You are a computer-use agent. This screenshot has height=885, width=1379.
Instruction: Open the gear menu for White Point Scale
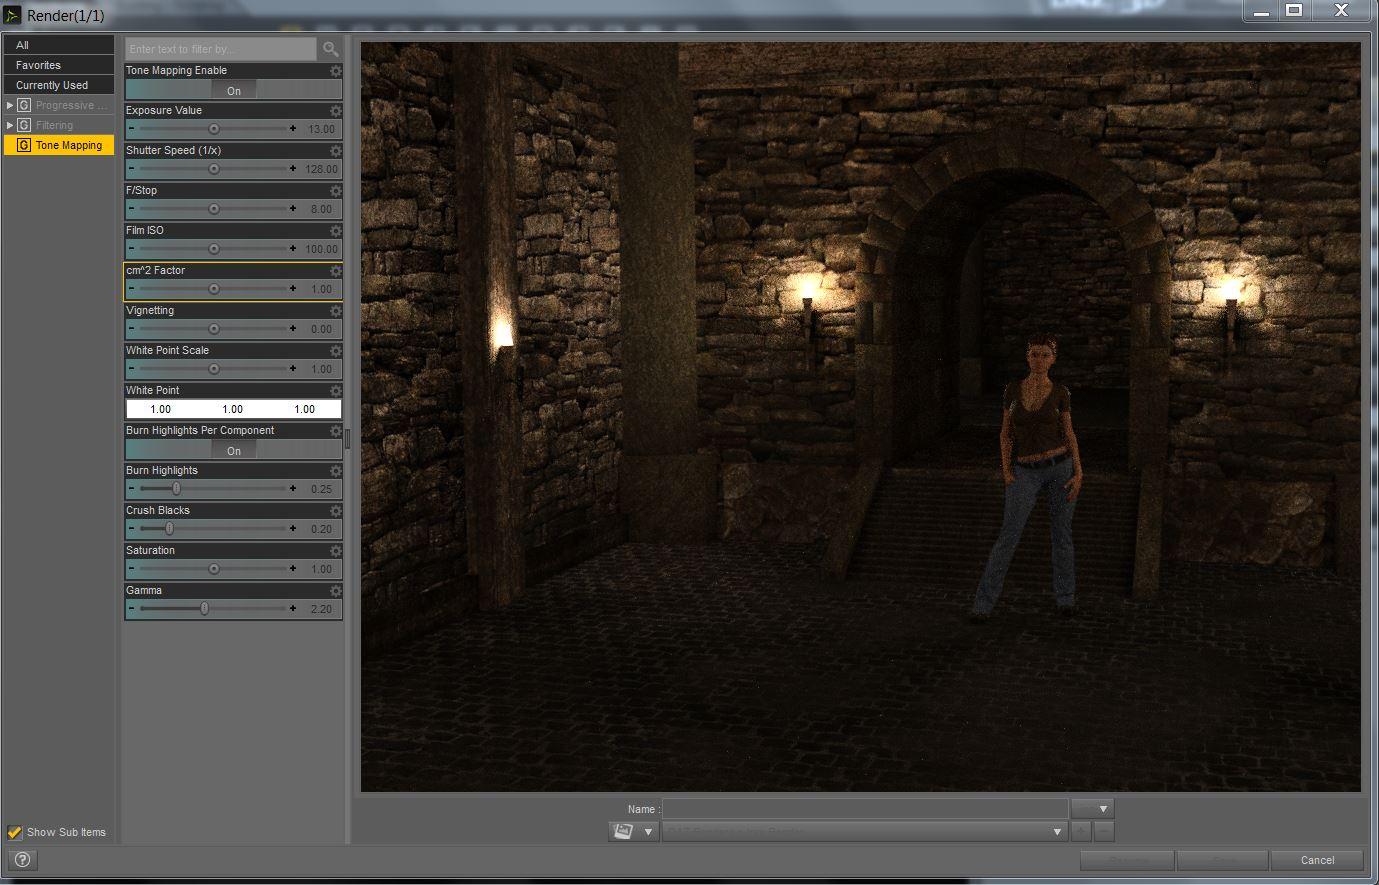(336, 351)
